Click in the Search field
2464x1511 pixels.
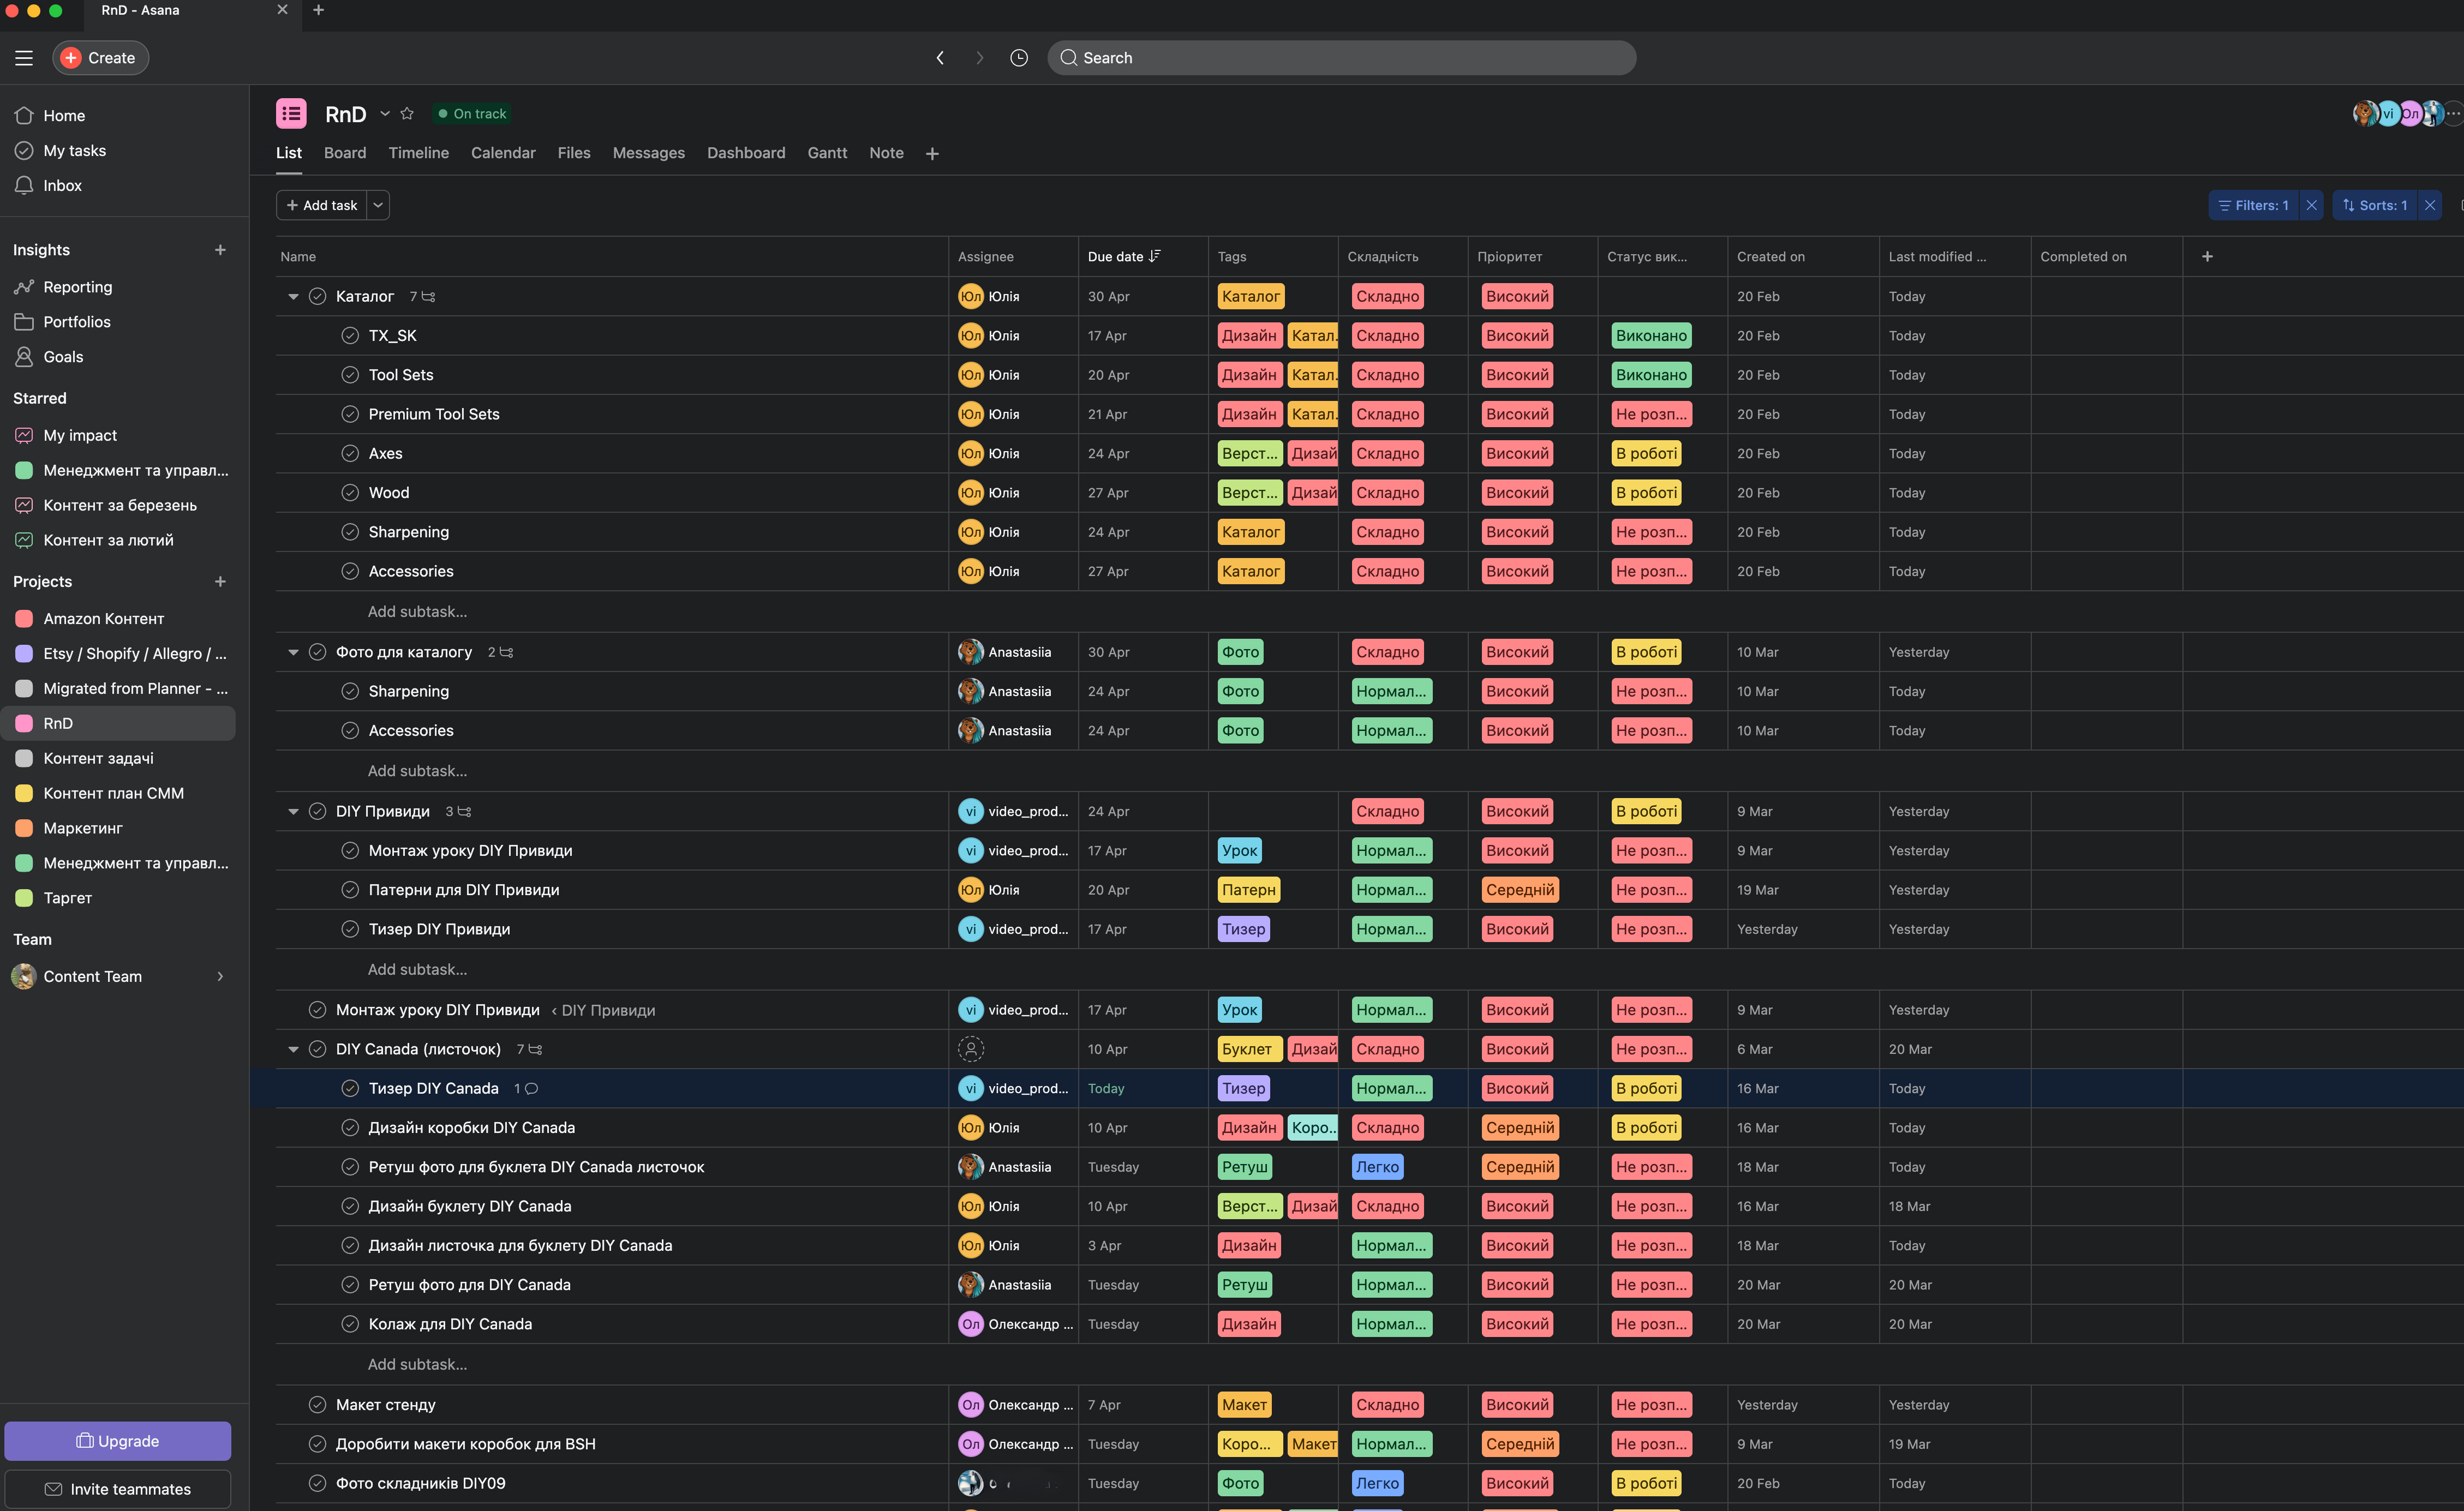pyautogui.click(x=1340, y=58)
